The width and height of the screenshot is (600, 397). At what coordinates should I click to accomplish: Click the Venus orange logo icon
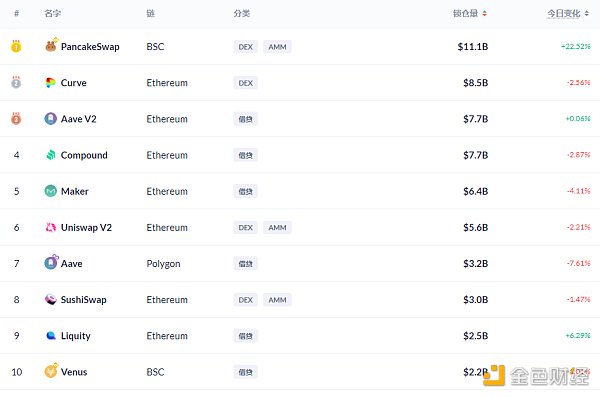point(51,370)
